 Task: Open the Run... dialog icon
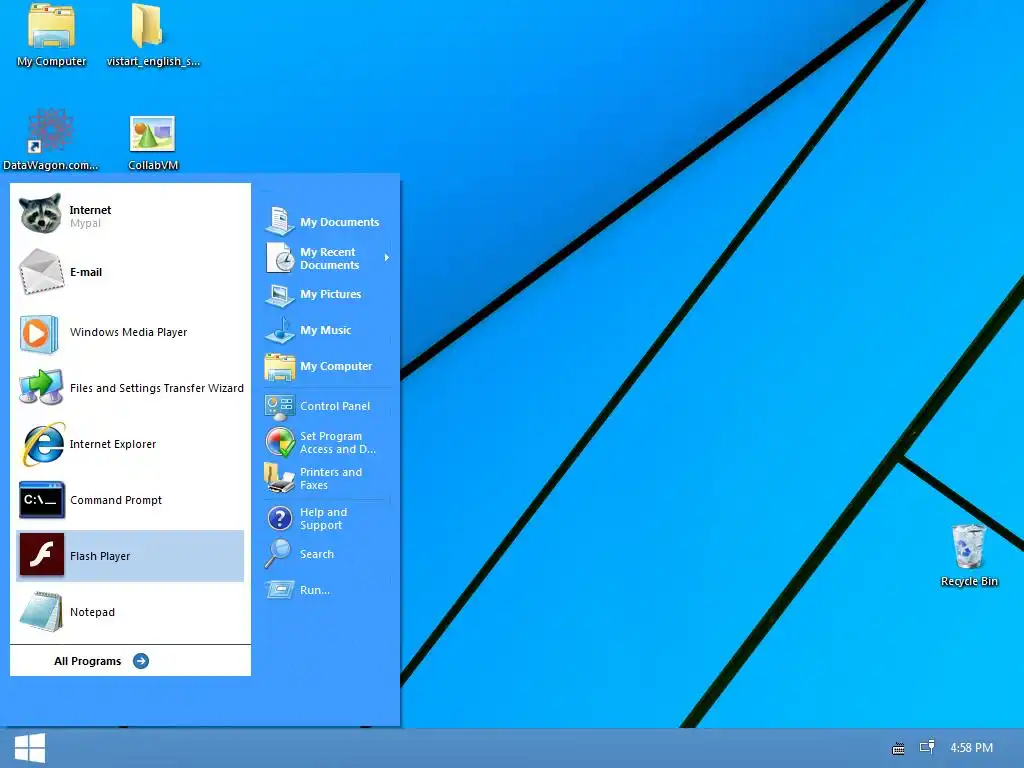tap(280, 590)
